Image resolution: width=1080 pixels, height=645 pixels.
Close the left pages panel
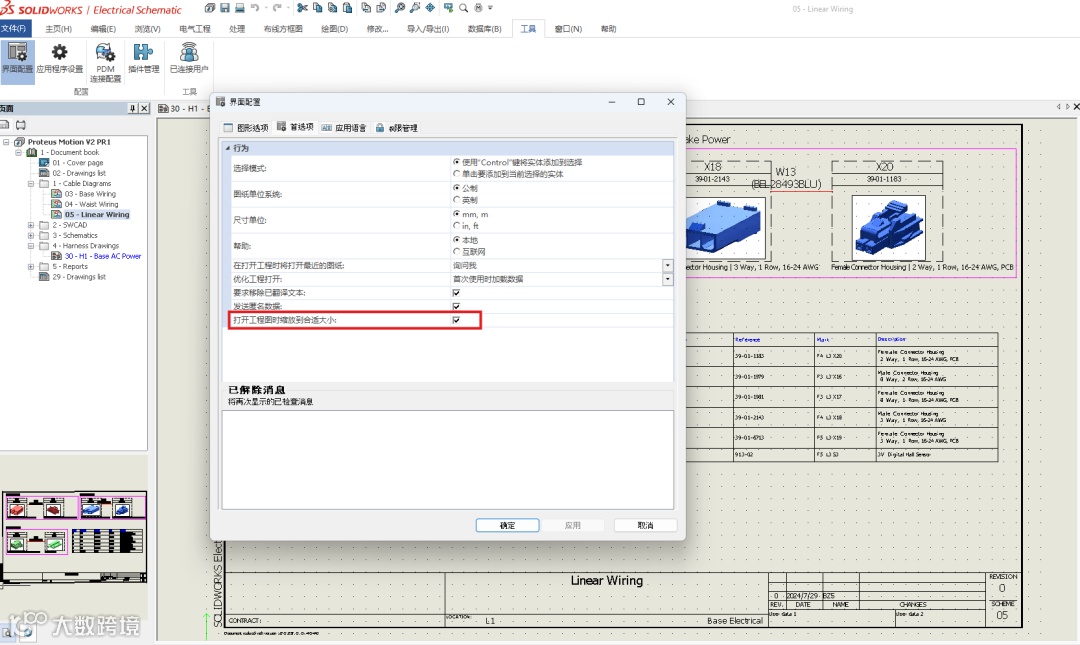[144, 108]
